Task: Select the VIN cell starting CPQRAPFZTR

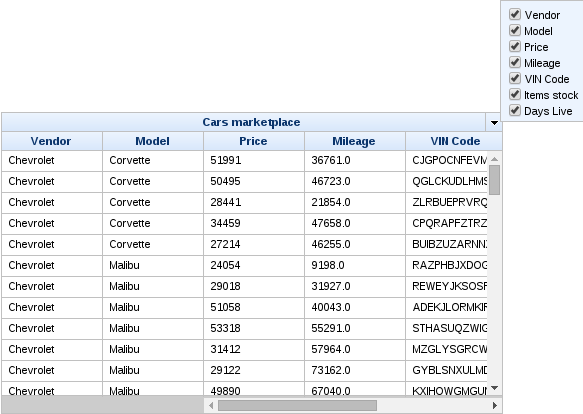Action: tap(447, 224)
